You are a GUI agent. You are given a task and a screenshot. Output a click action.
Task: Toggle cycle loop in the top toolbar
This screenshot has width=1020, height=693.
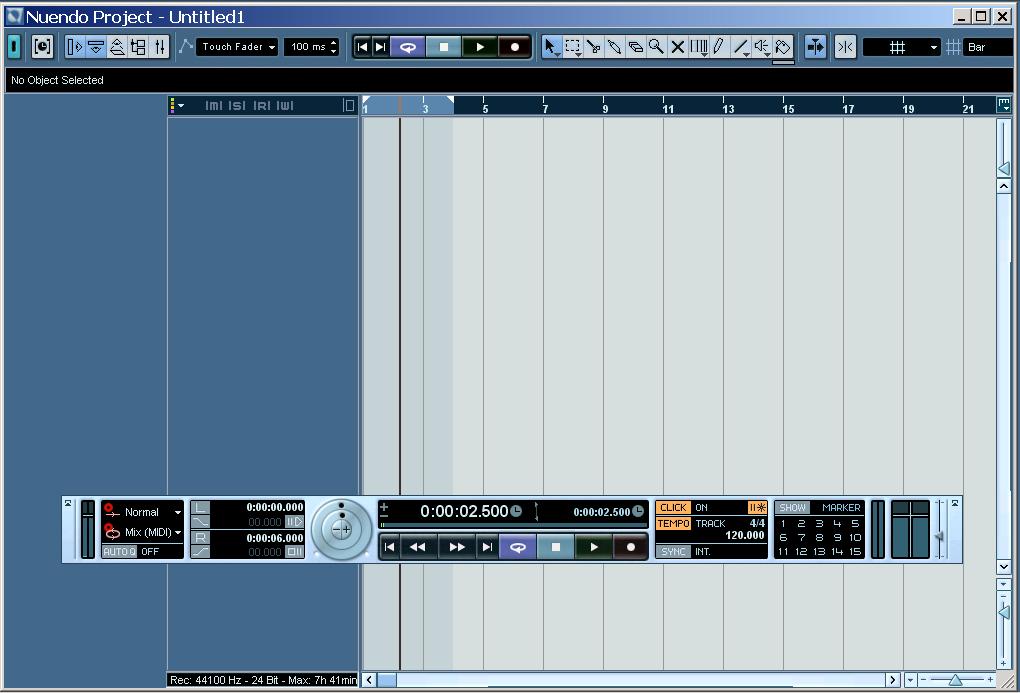408,47
